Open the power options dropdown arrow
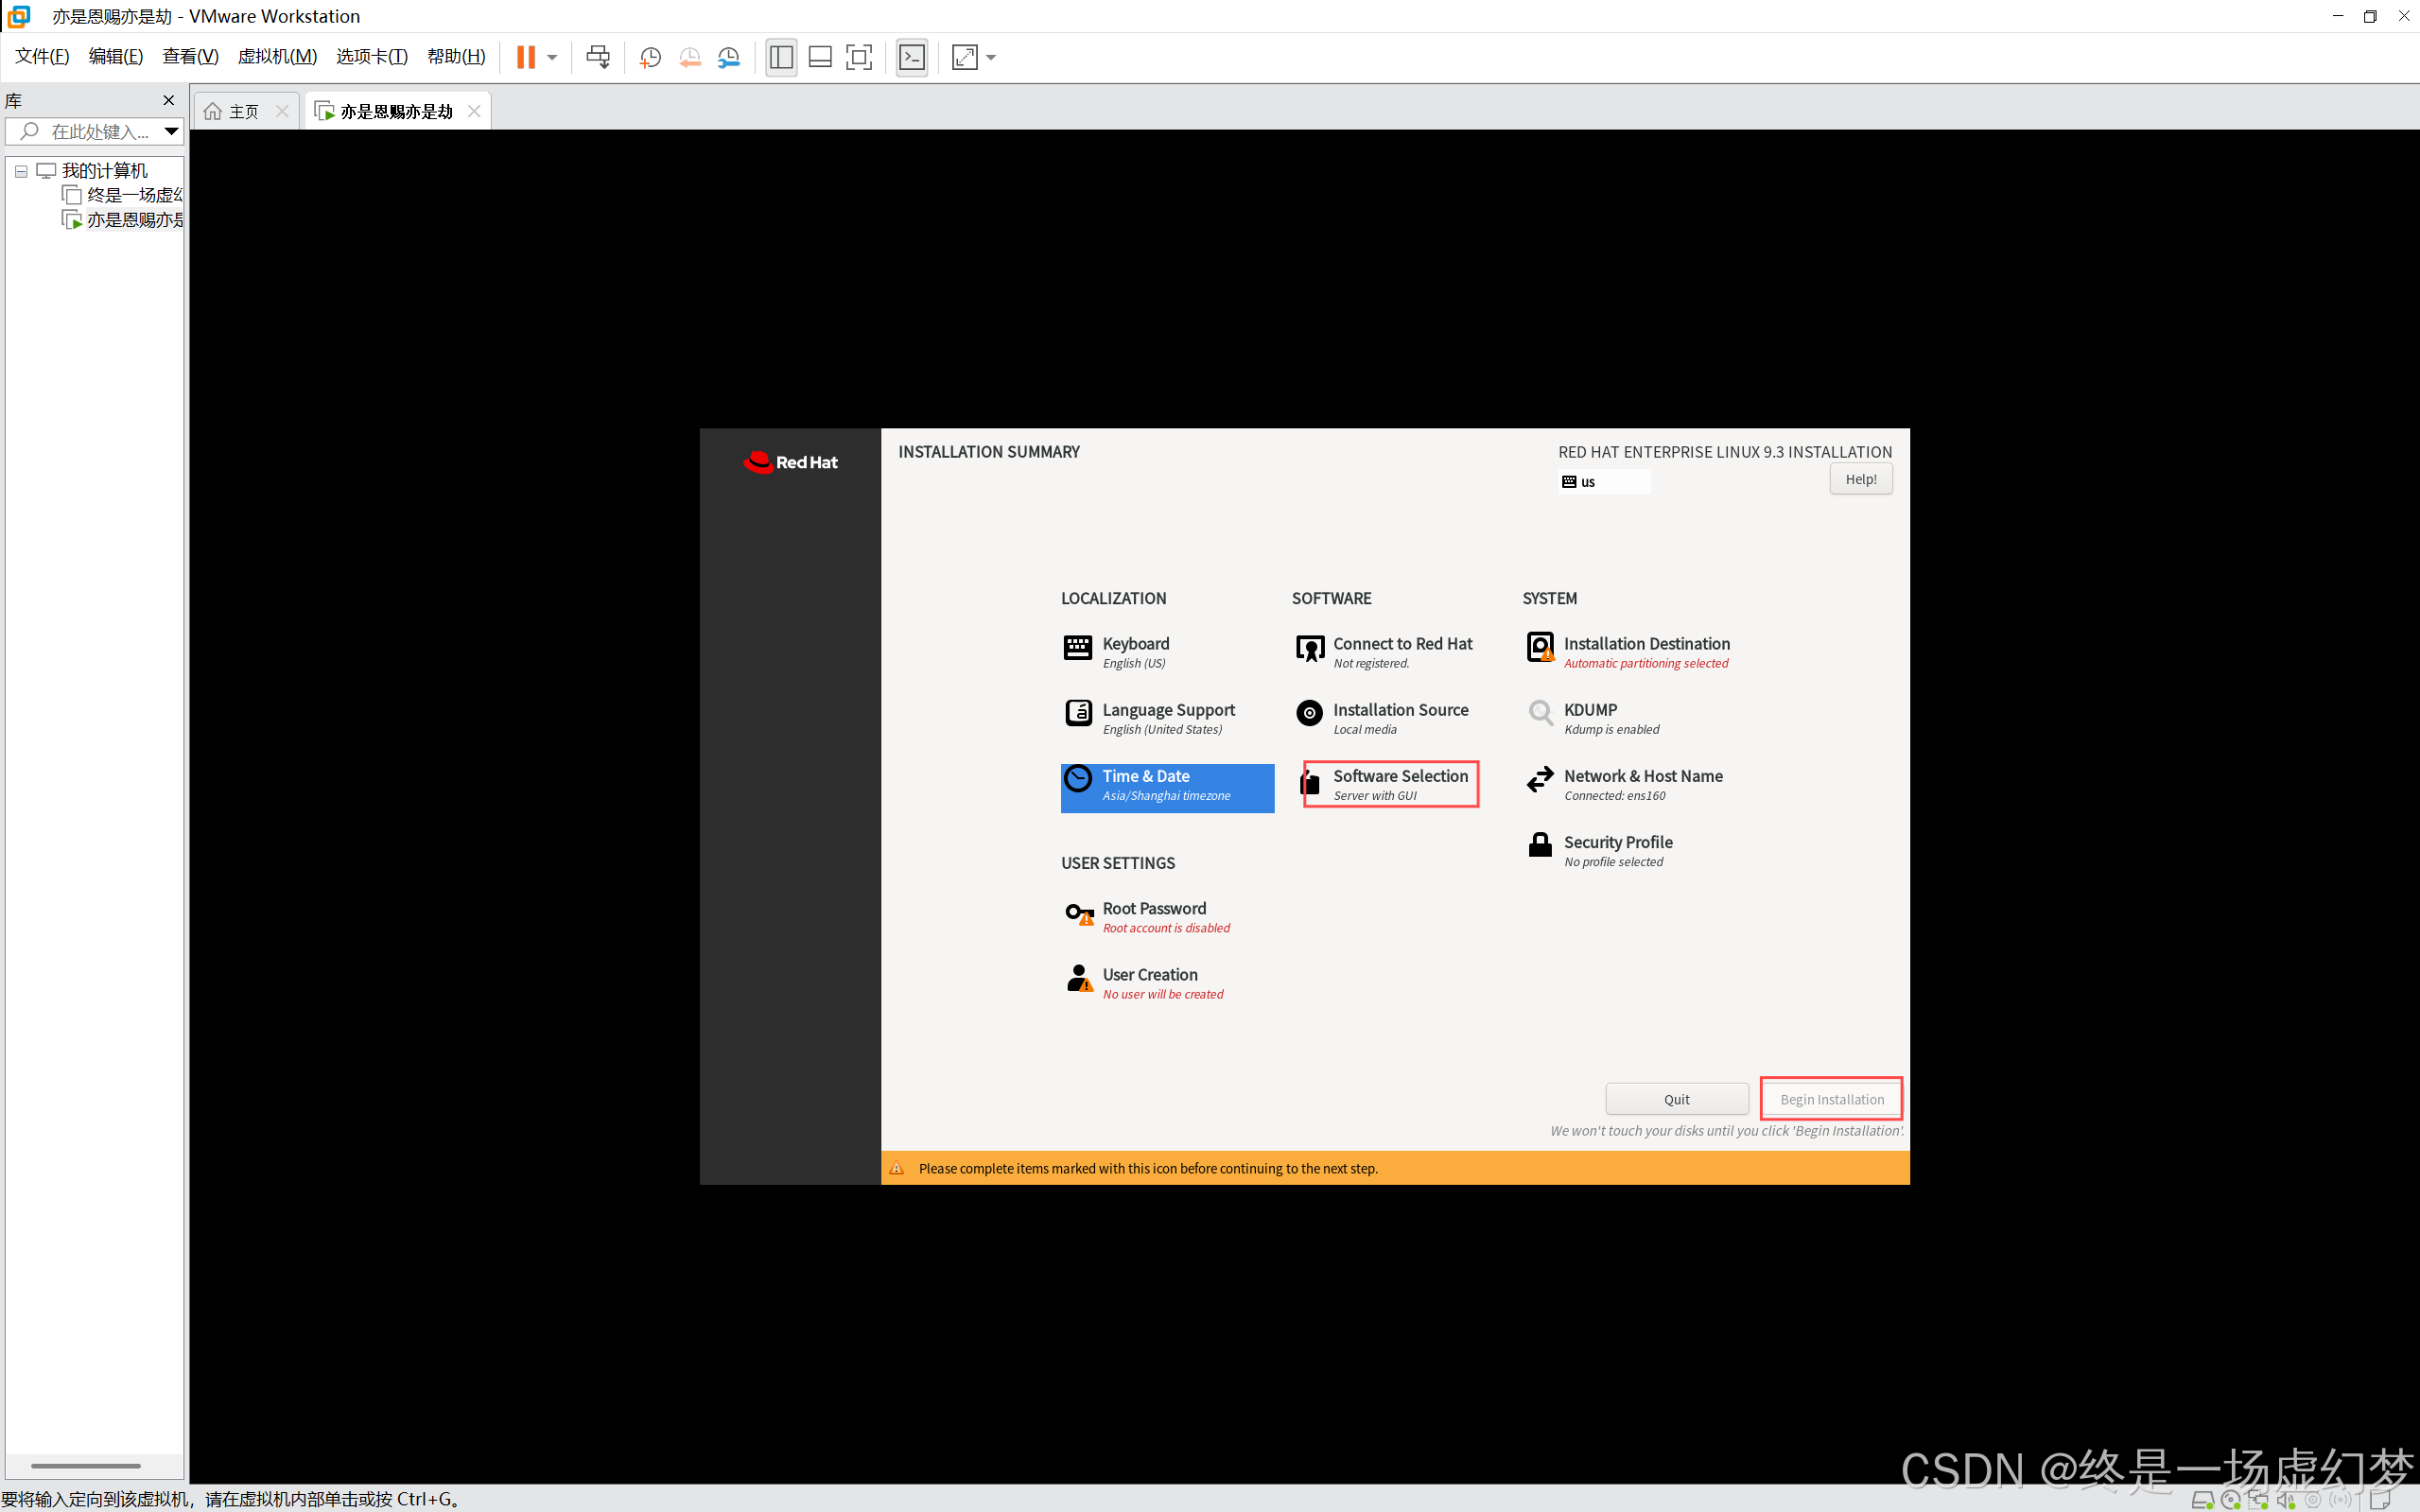The height and width of the screenshot is (1512, 2420). [552, 57]
